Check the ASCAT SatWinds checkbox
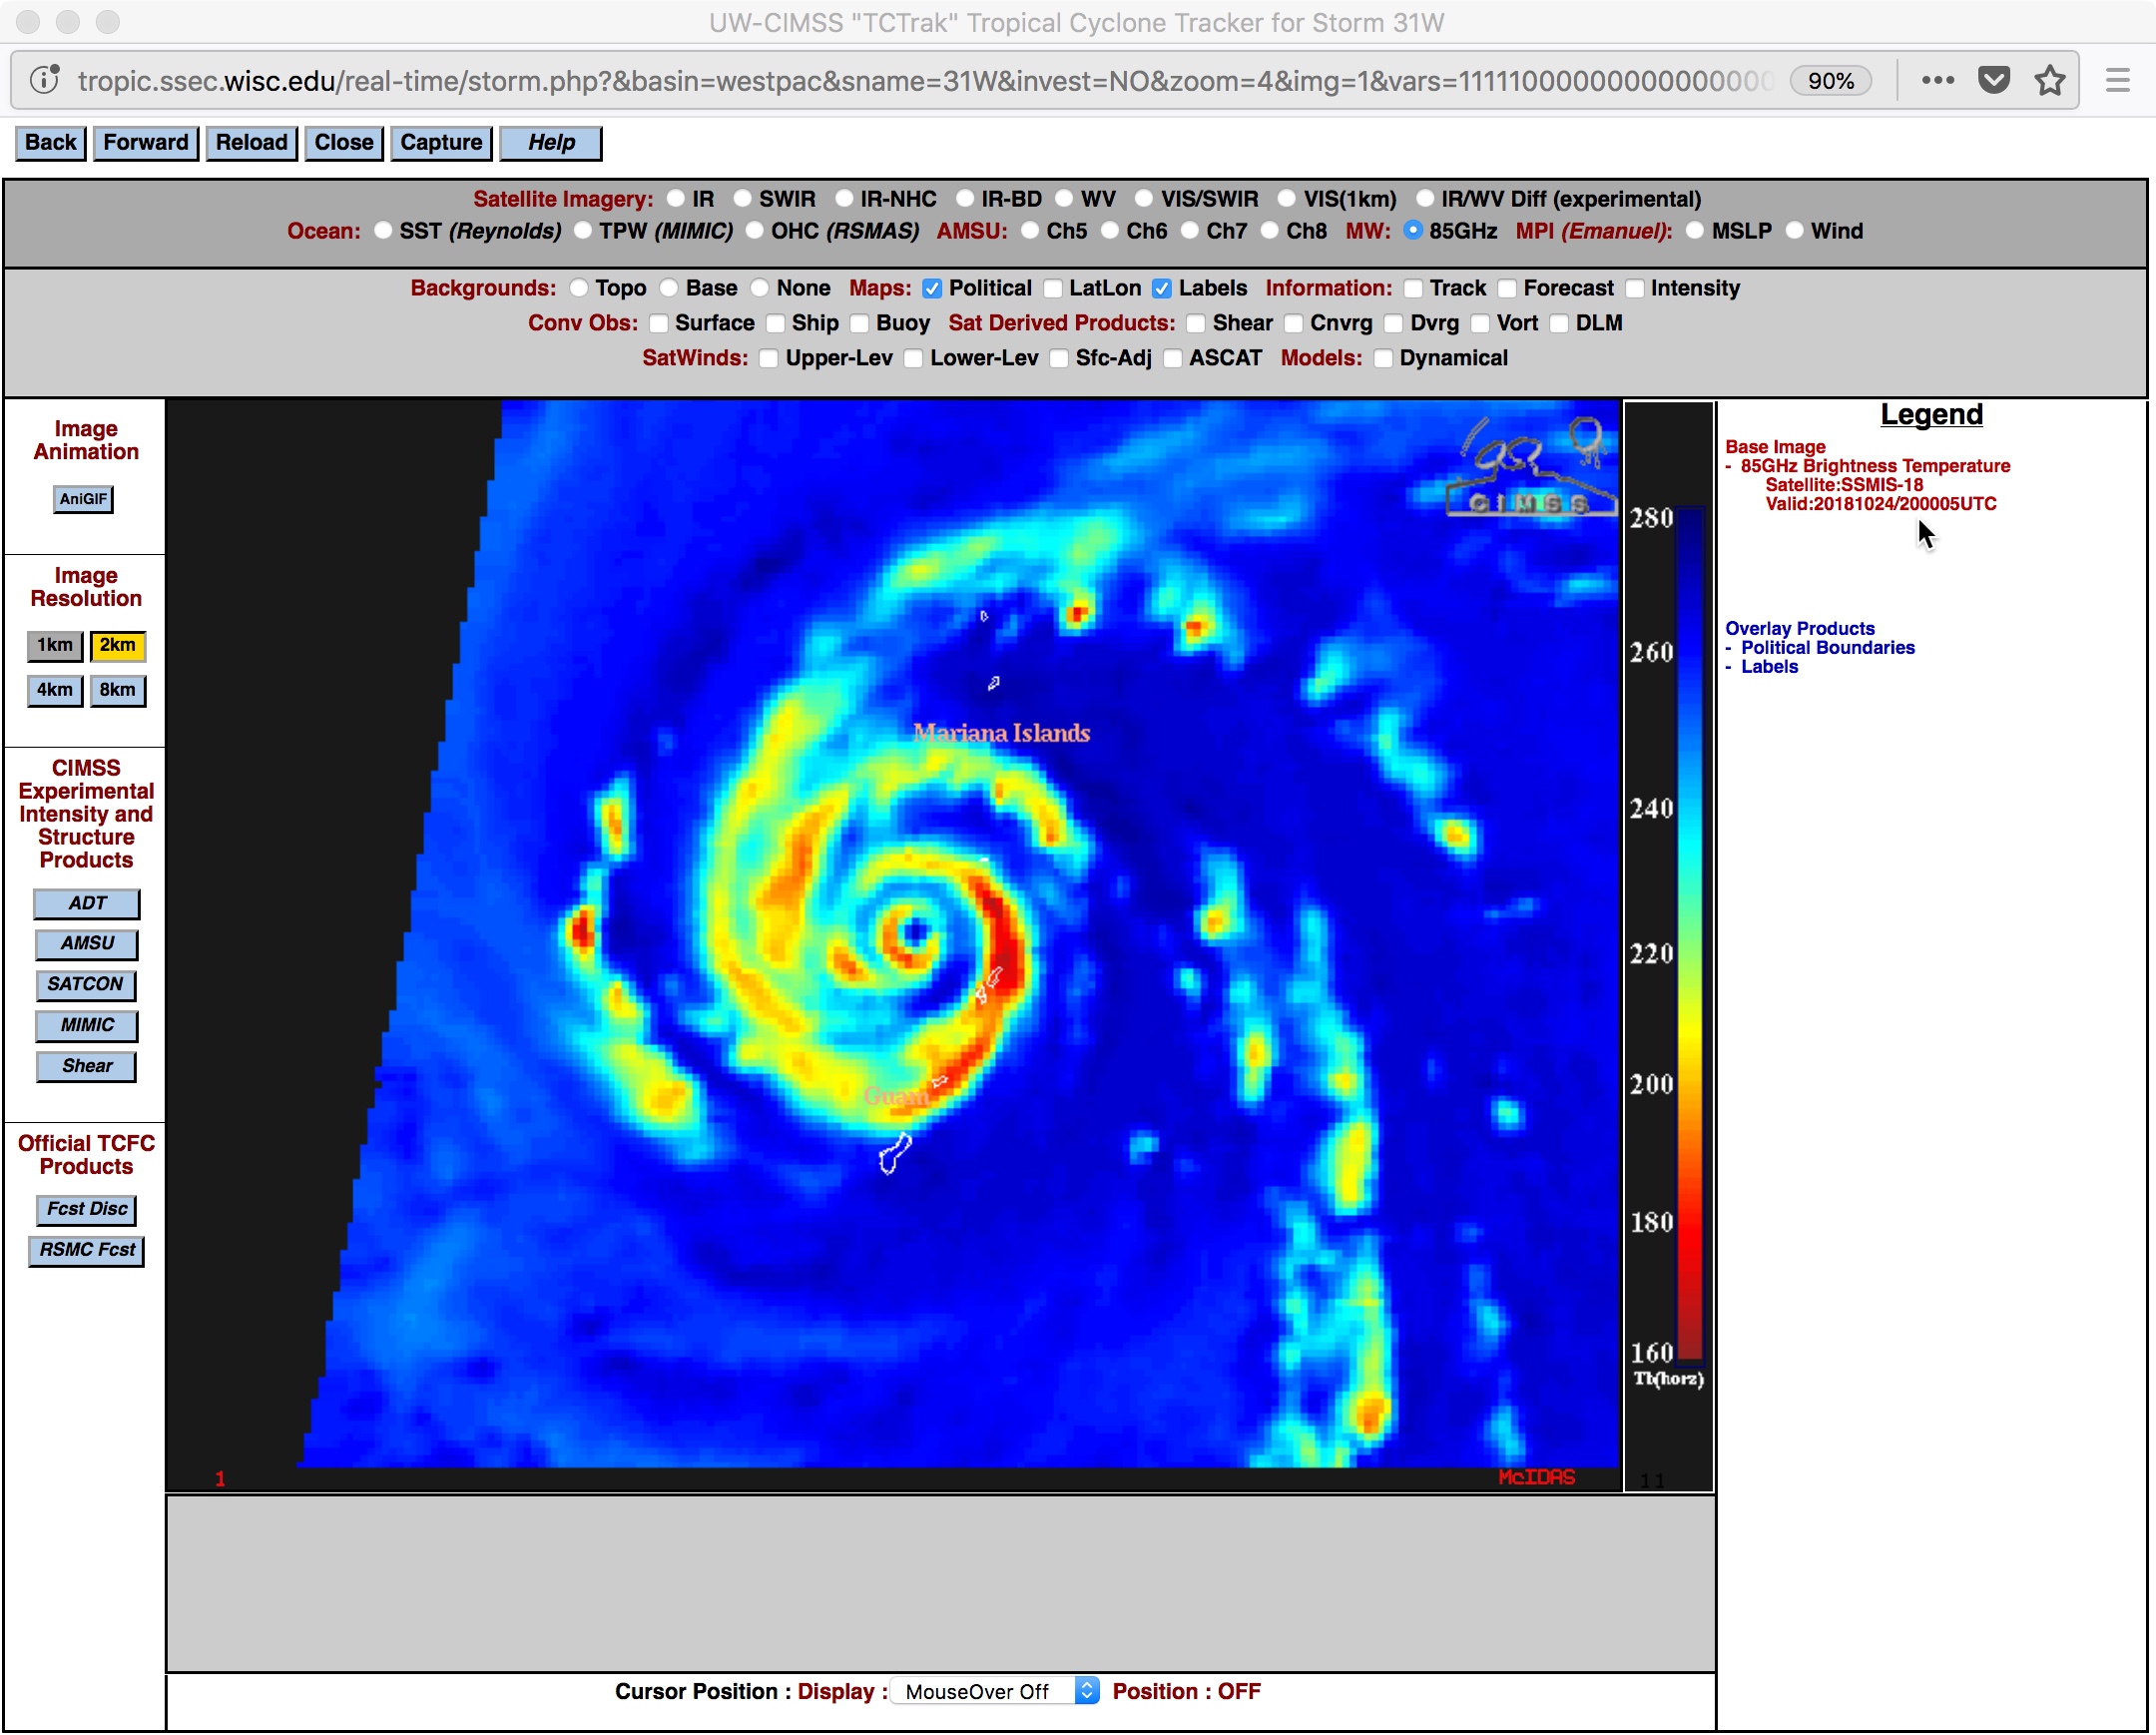 (x=1173, y=358)
